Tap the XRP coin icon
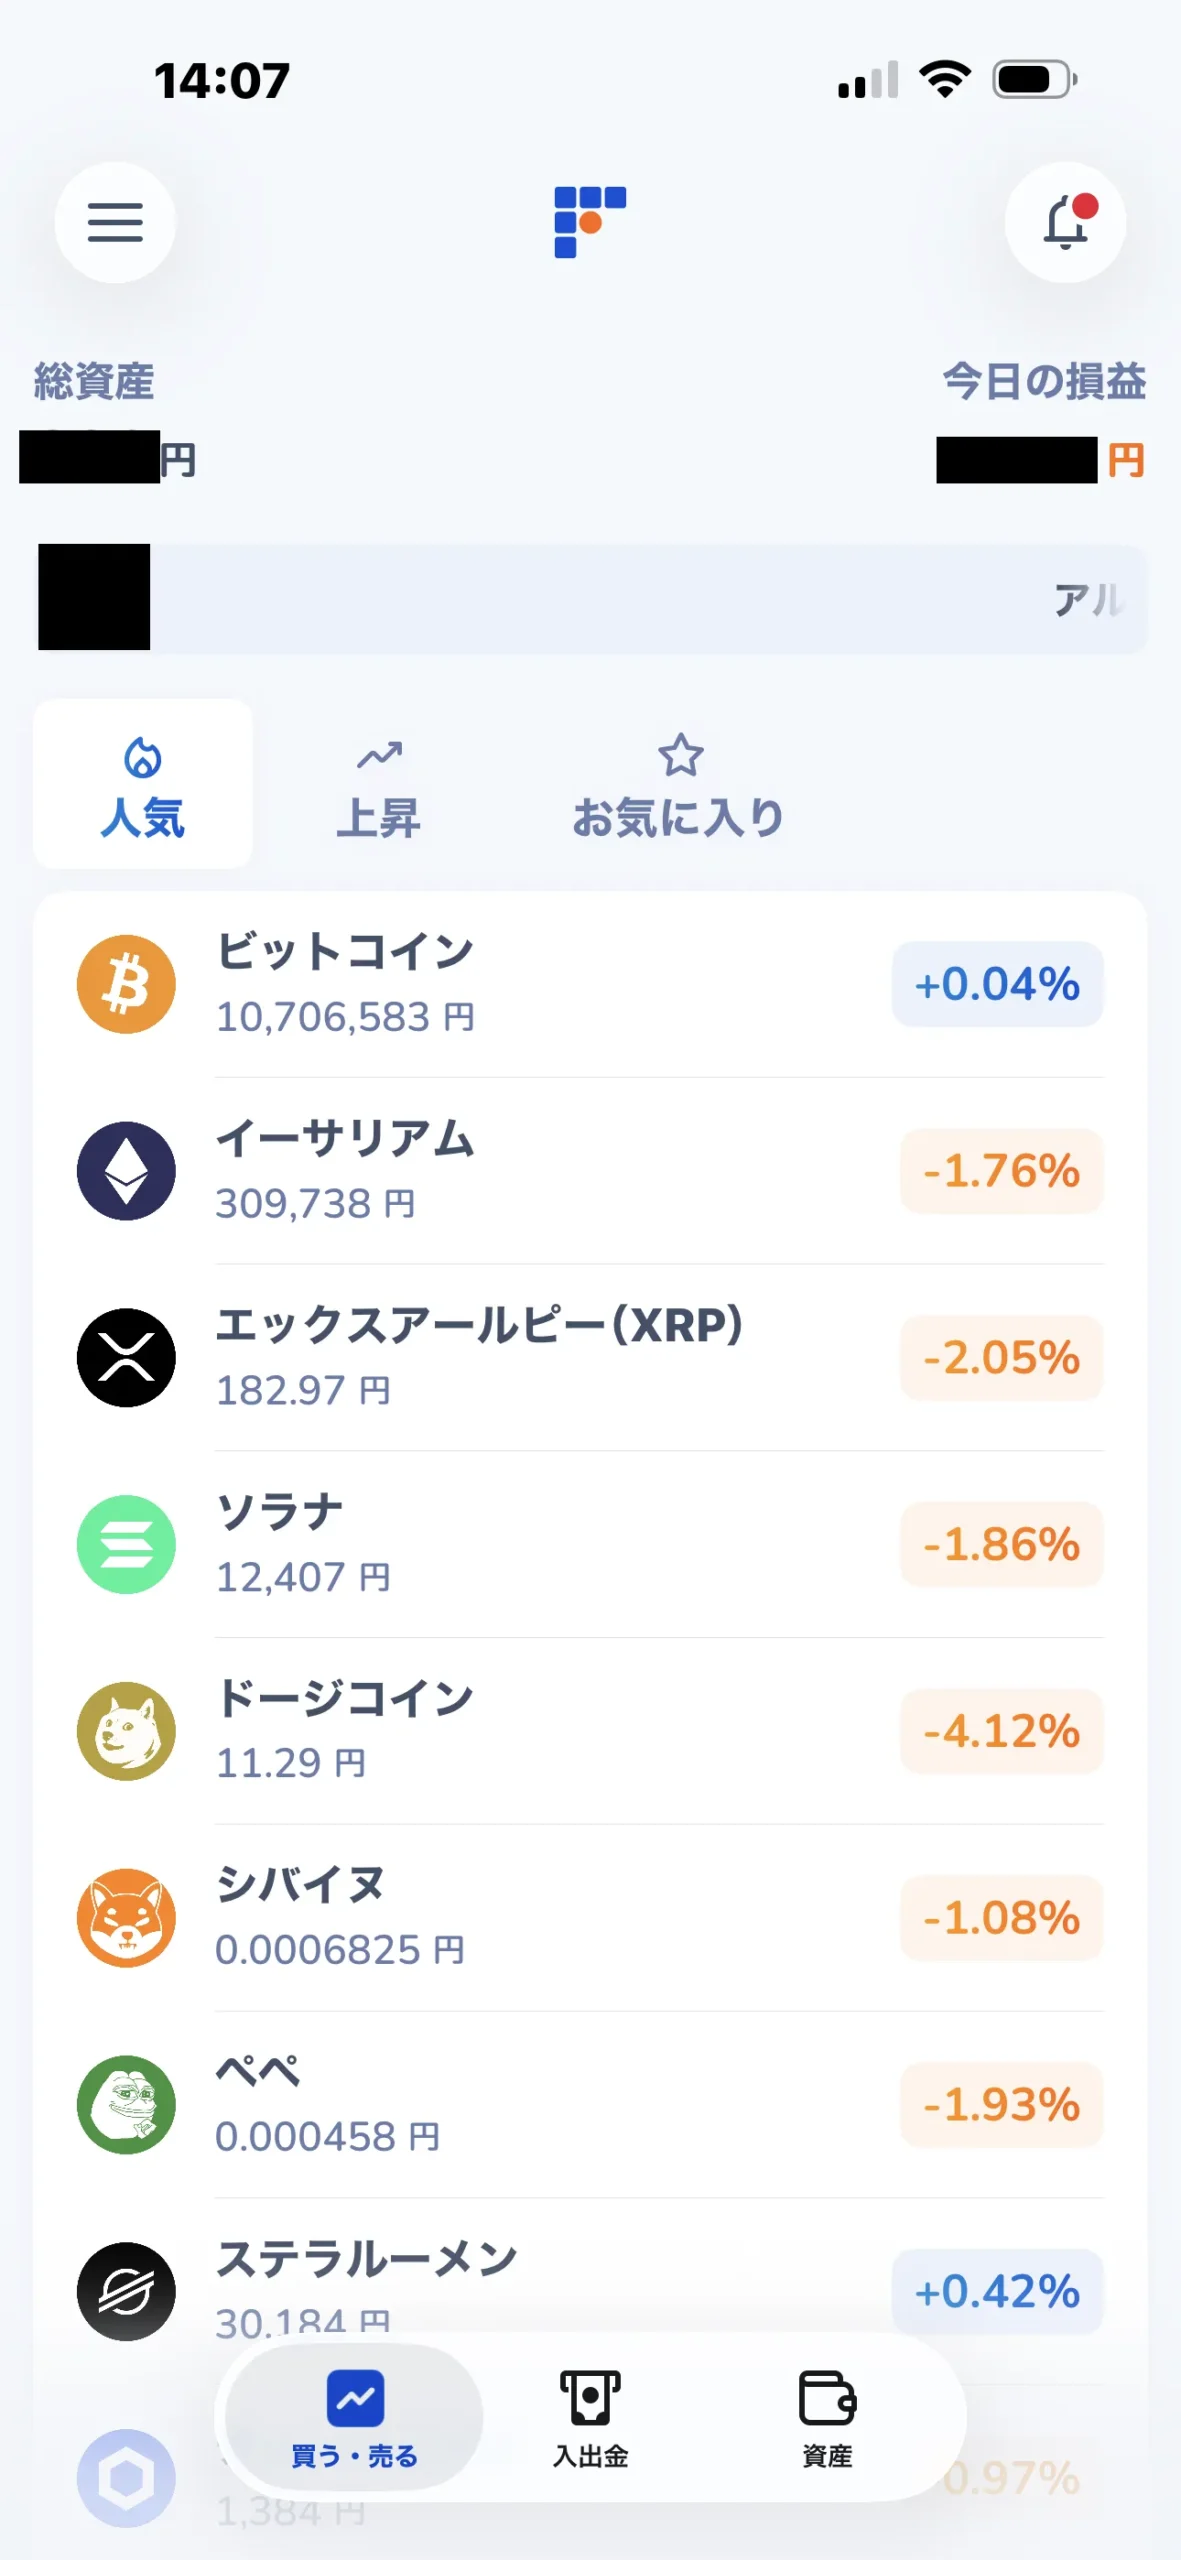1181x2560 pixels. 126,1358
